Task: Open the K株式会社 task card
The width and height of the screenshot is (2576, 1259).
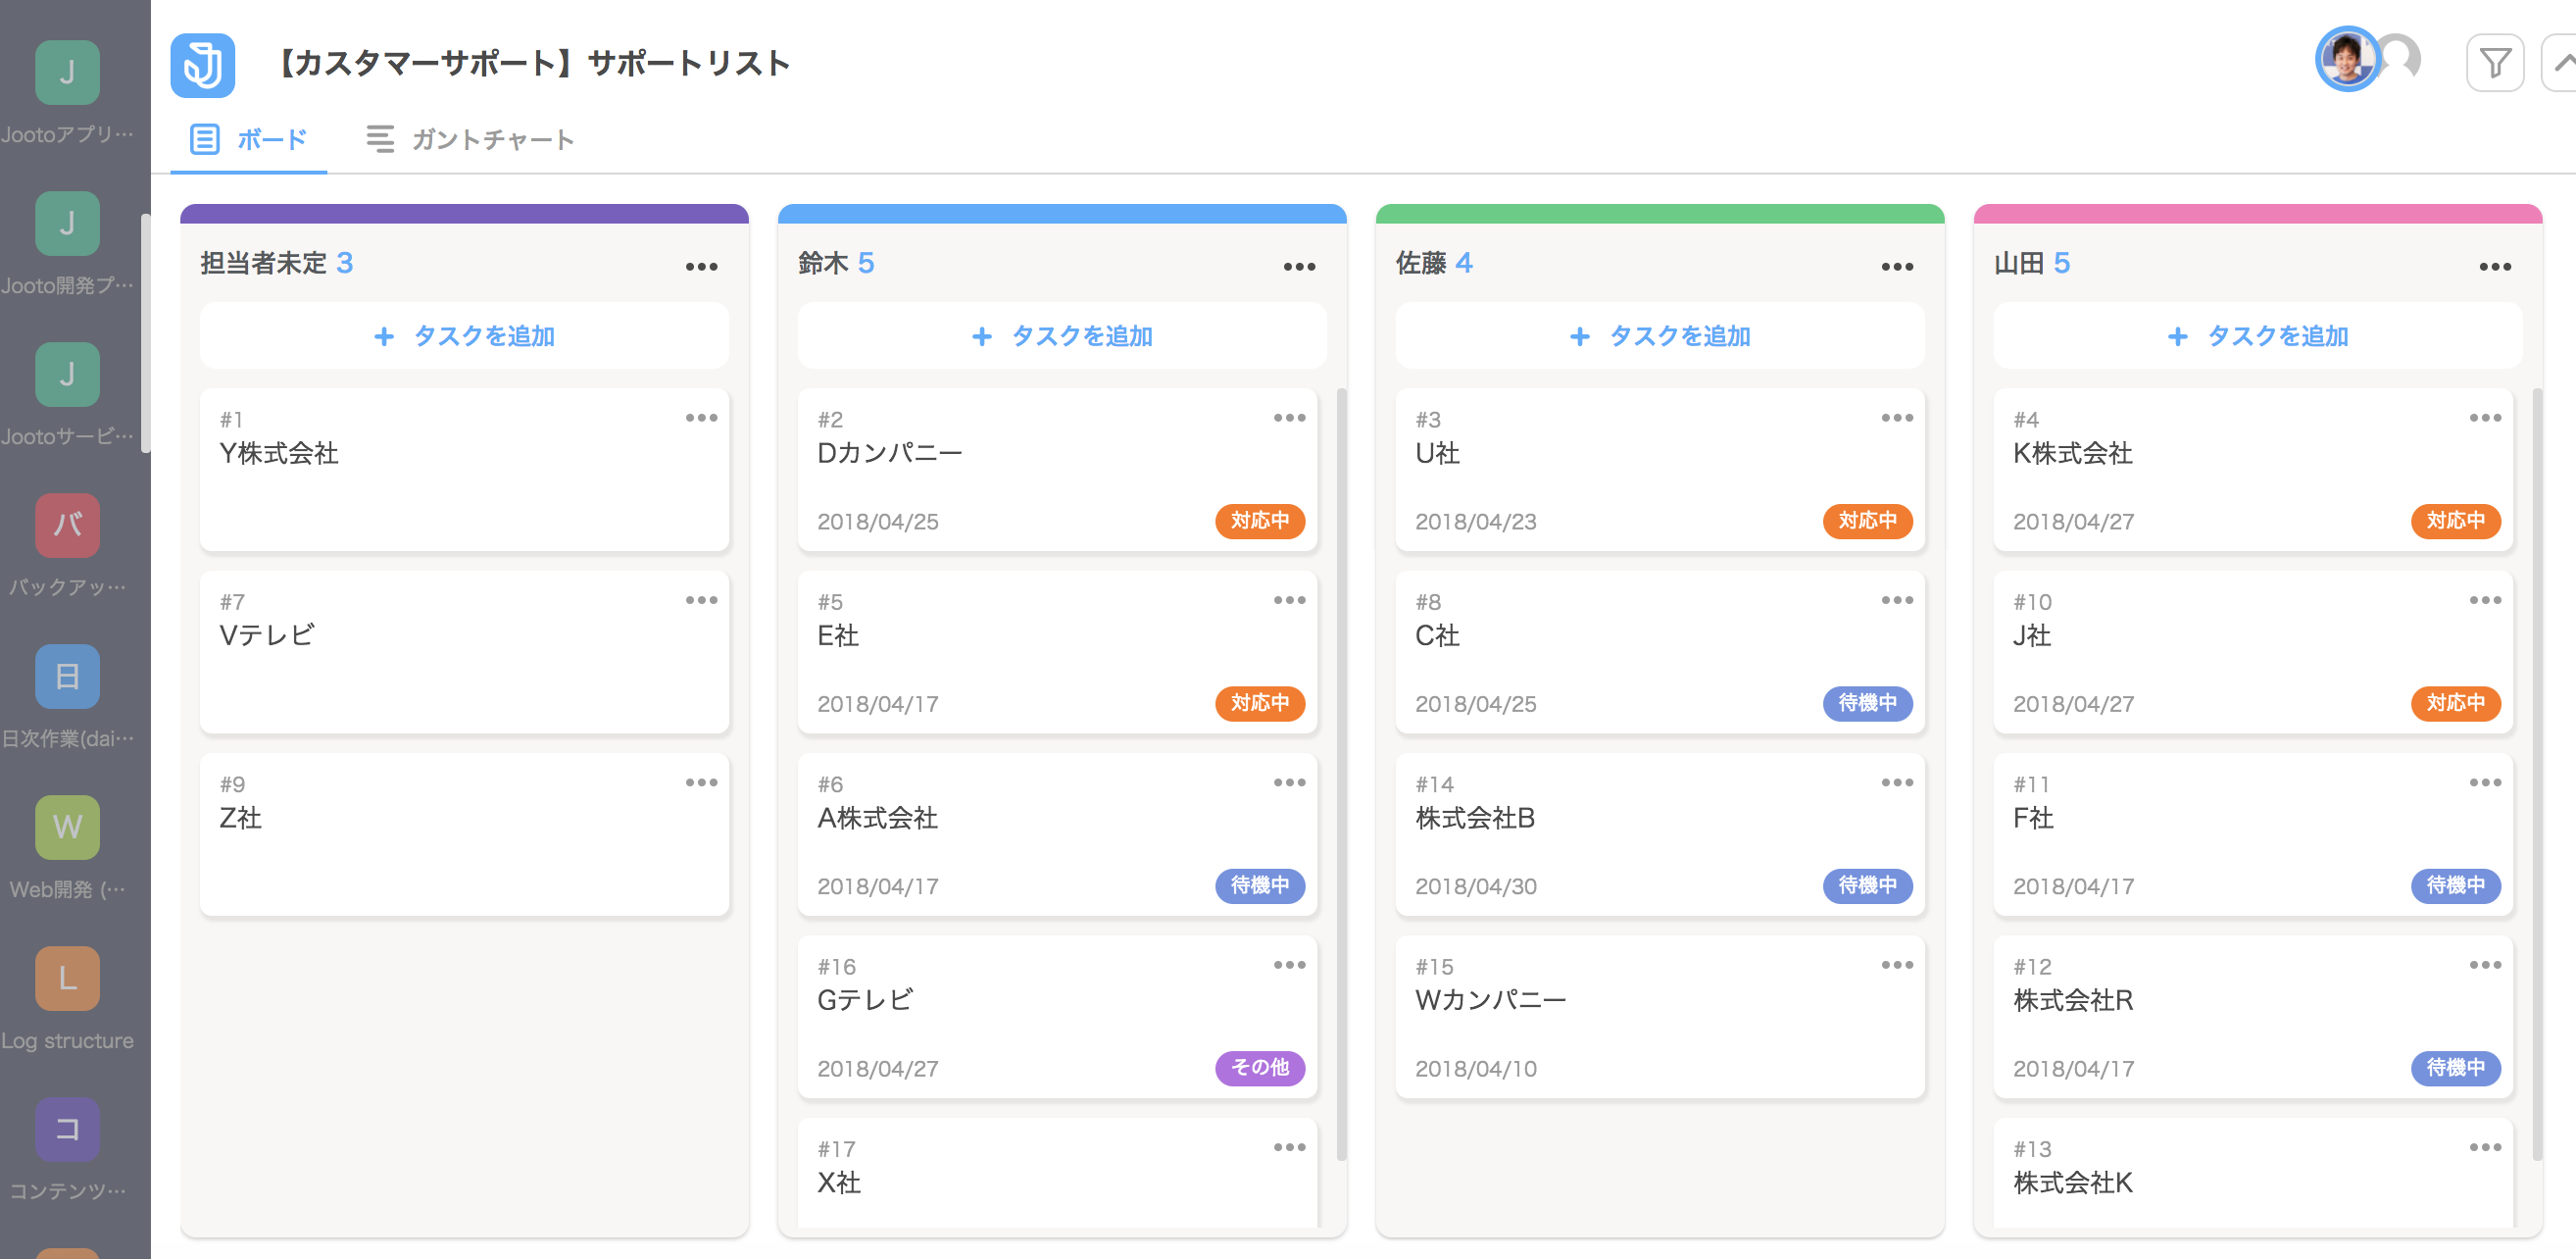Action: [2254, 470]
